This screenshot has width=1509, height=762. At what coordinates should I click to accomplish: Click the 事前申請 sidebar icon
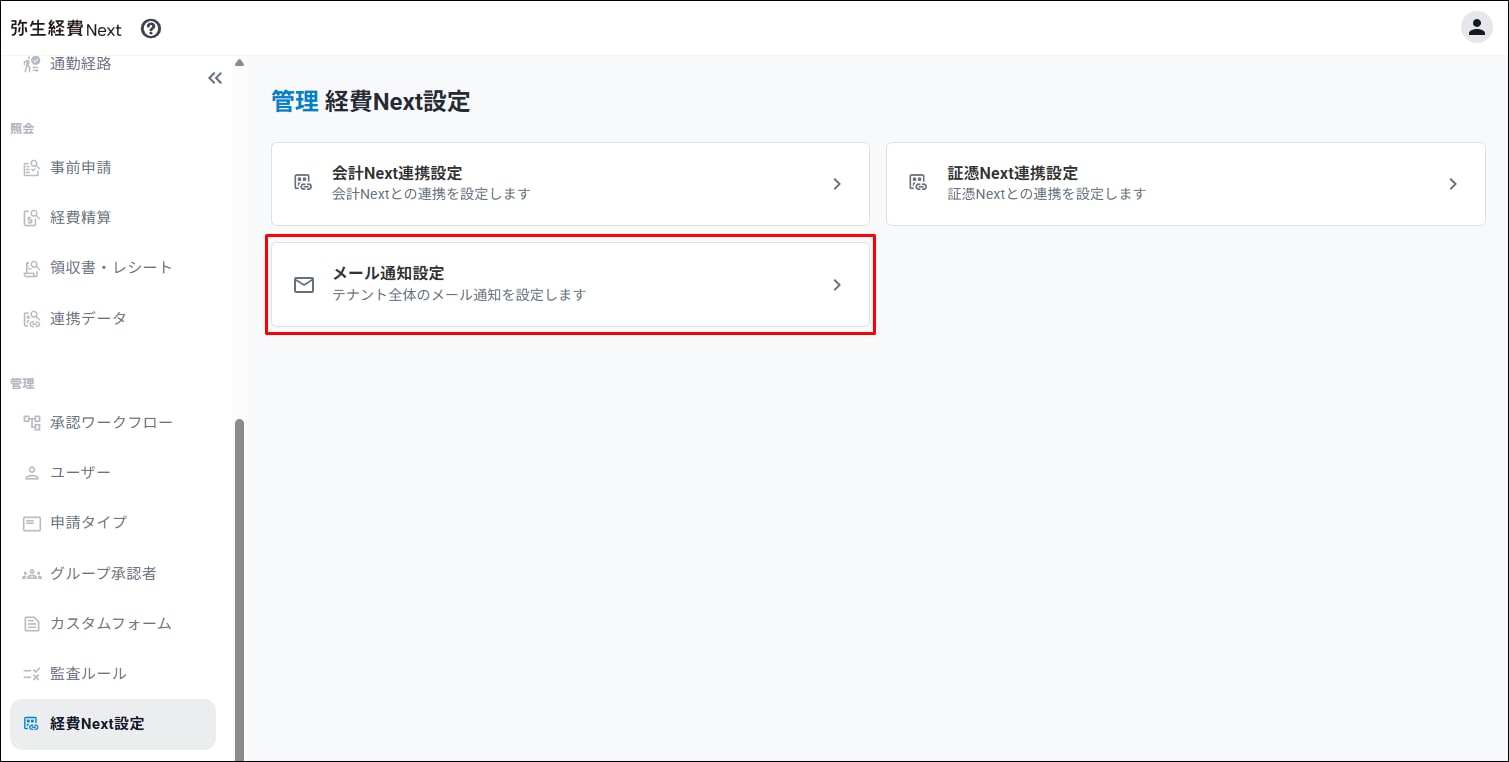[x=31, y=168]
